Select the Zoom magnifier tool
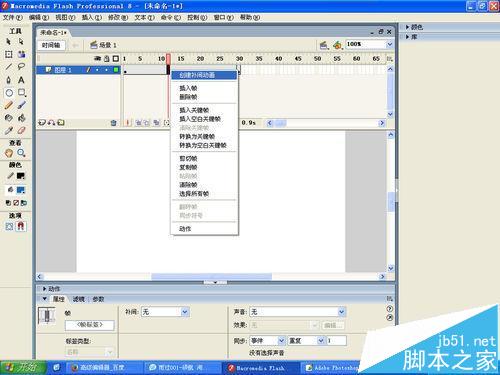 tap(21, 153)
